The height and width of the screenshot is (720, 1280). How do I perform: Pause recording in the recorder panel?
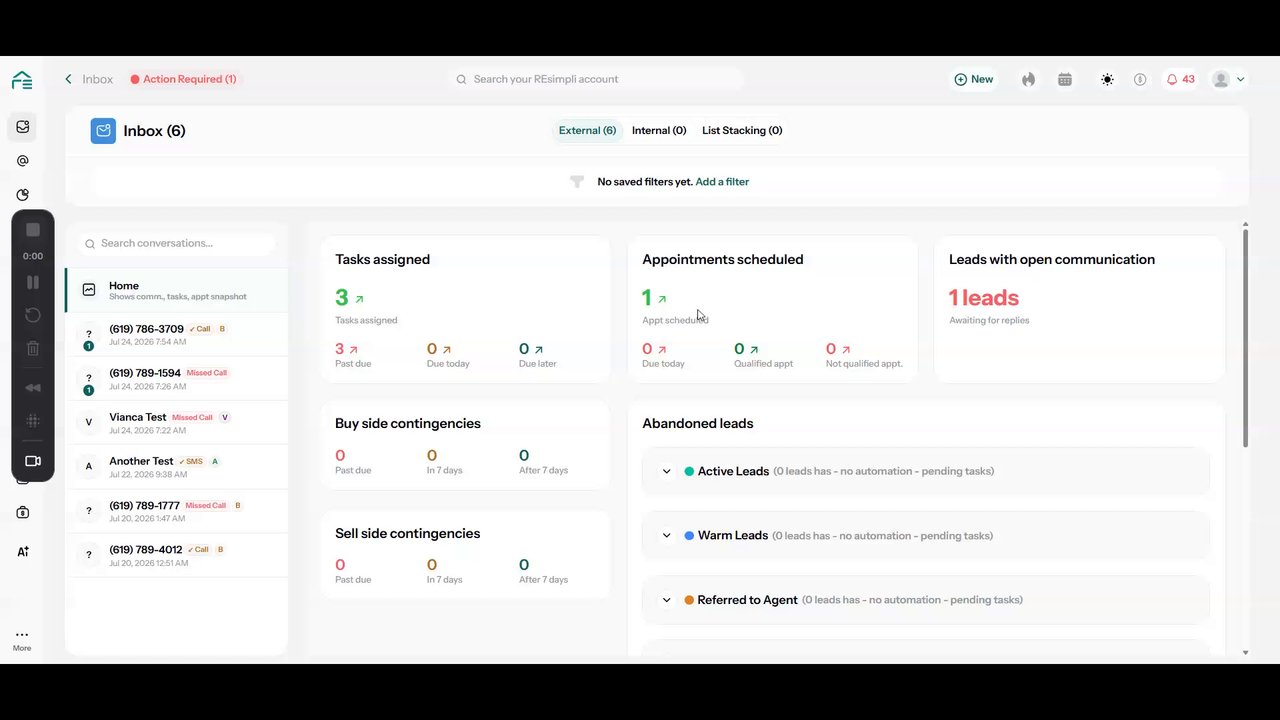point(33,283)
